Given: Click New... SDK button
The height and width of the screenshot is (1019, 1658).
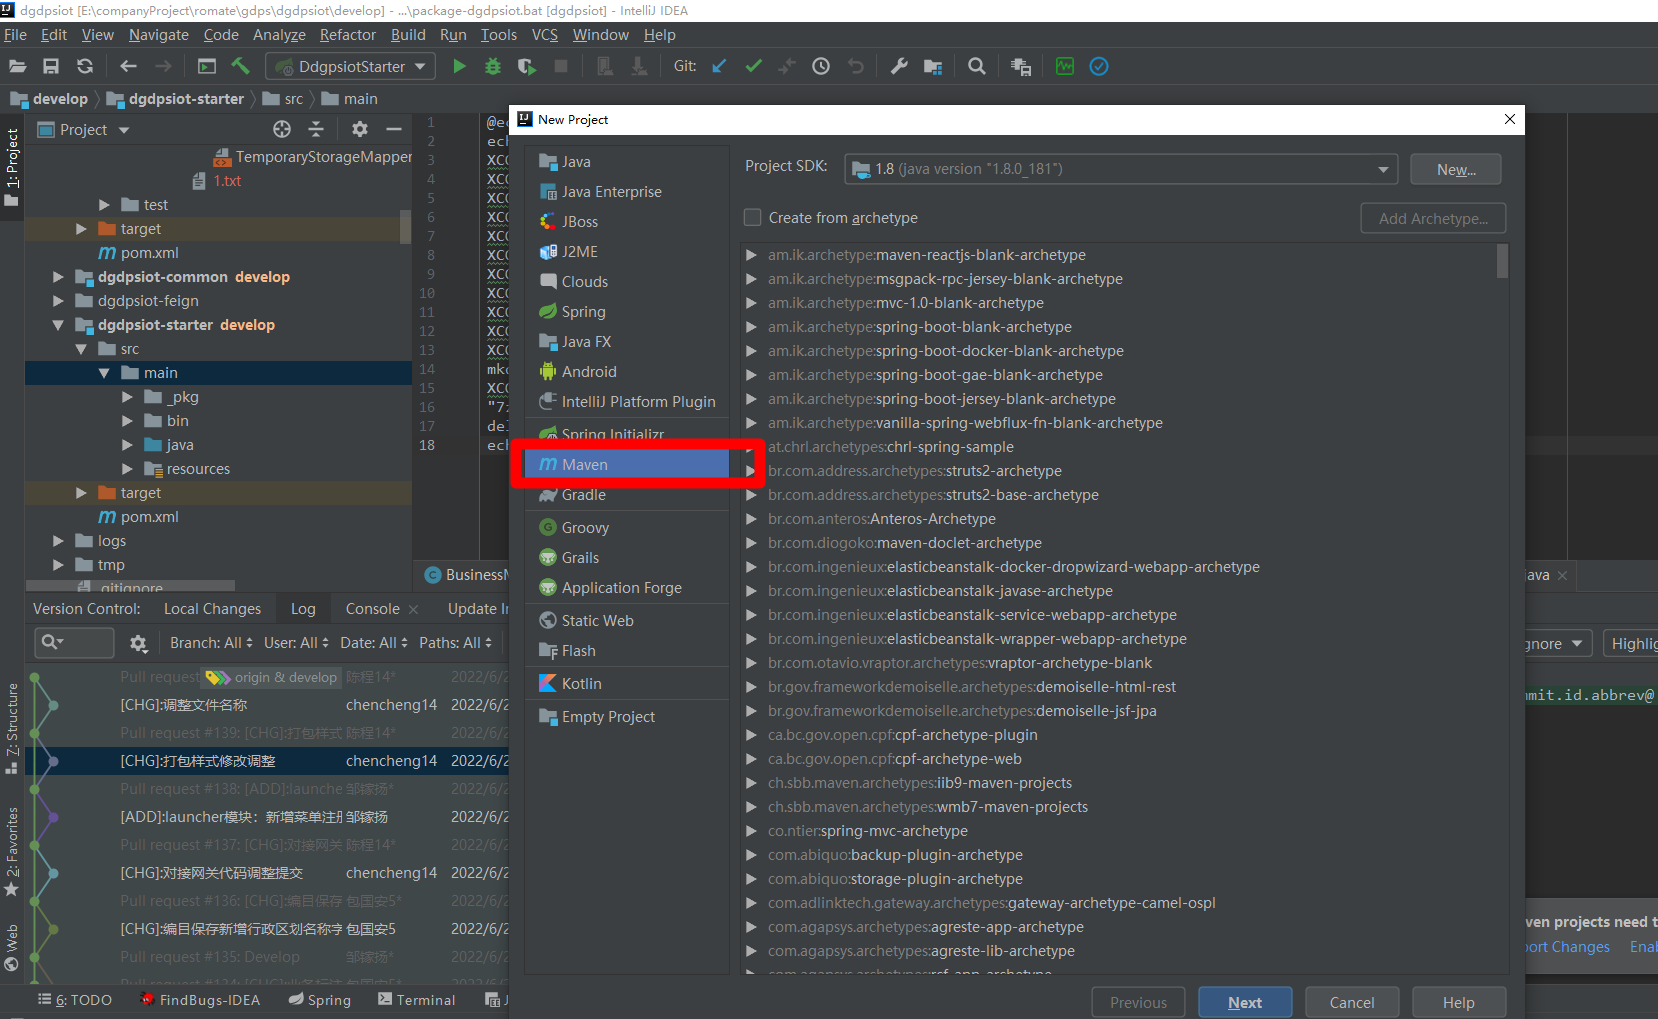Looking at the screenshot, I should click(x=1456, y=169).
